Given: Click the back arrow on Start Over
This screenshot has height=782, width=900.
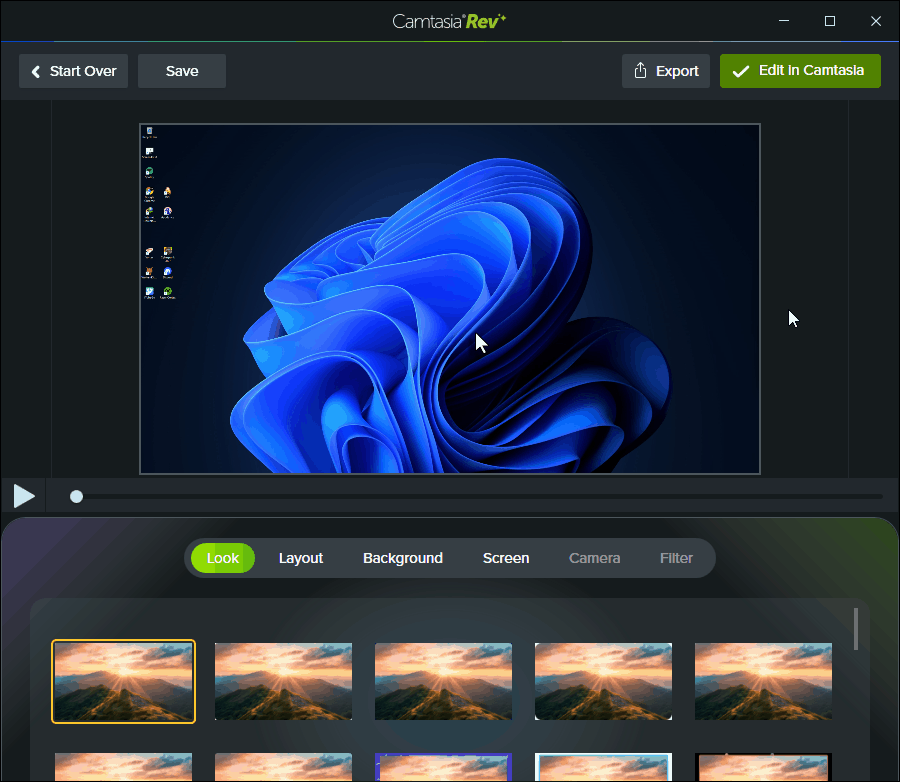Looking at the screenshot, I should tap(36, 72).
